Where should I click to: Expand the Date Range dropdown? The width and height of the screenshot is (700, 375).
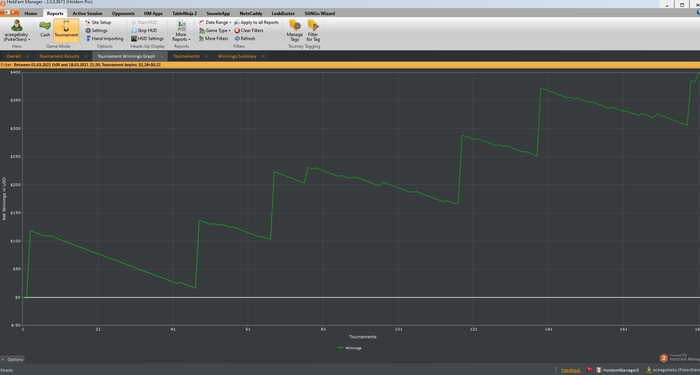(x=215, y=22)
